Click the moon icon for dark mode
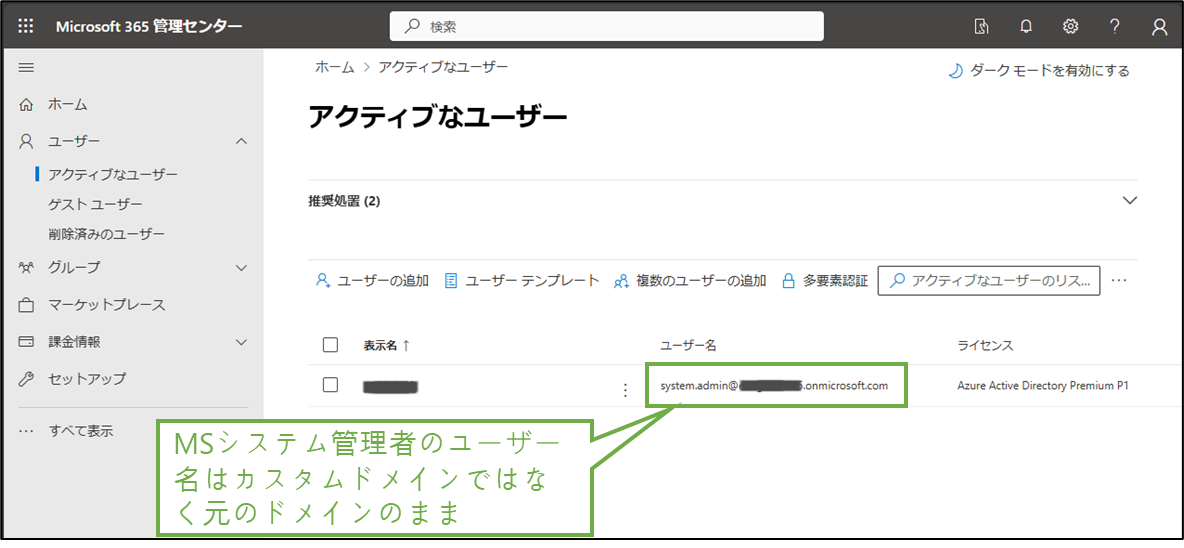This screenshot has width=1184, height=548. (x=956, y=71)
